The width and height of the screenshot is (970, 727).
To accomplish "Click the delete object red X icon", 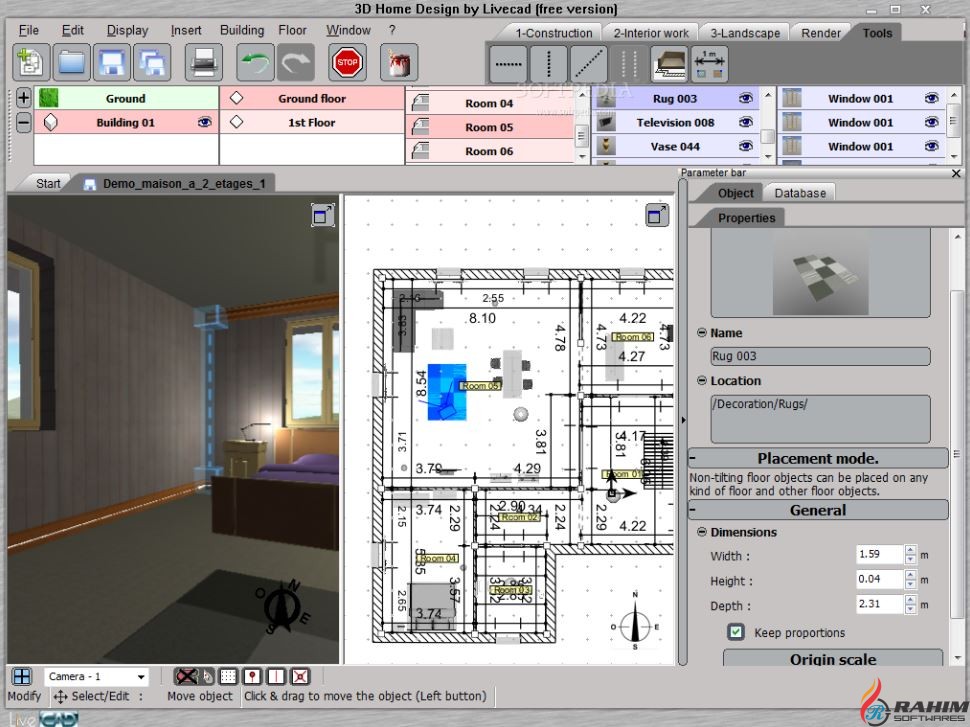I will pyautogui.click(x=186, y=676).
